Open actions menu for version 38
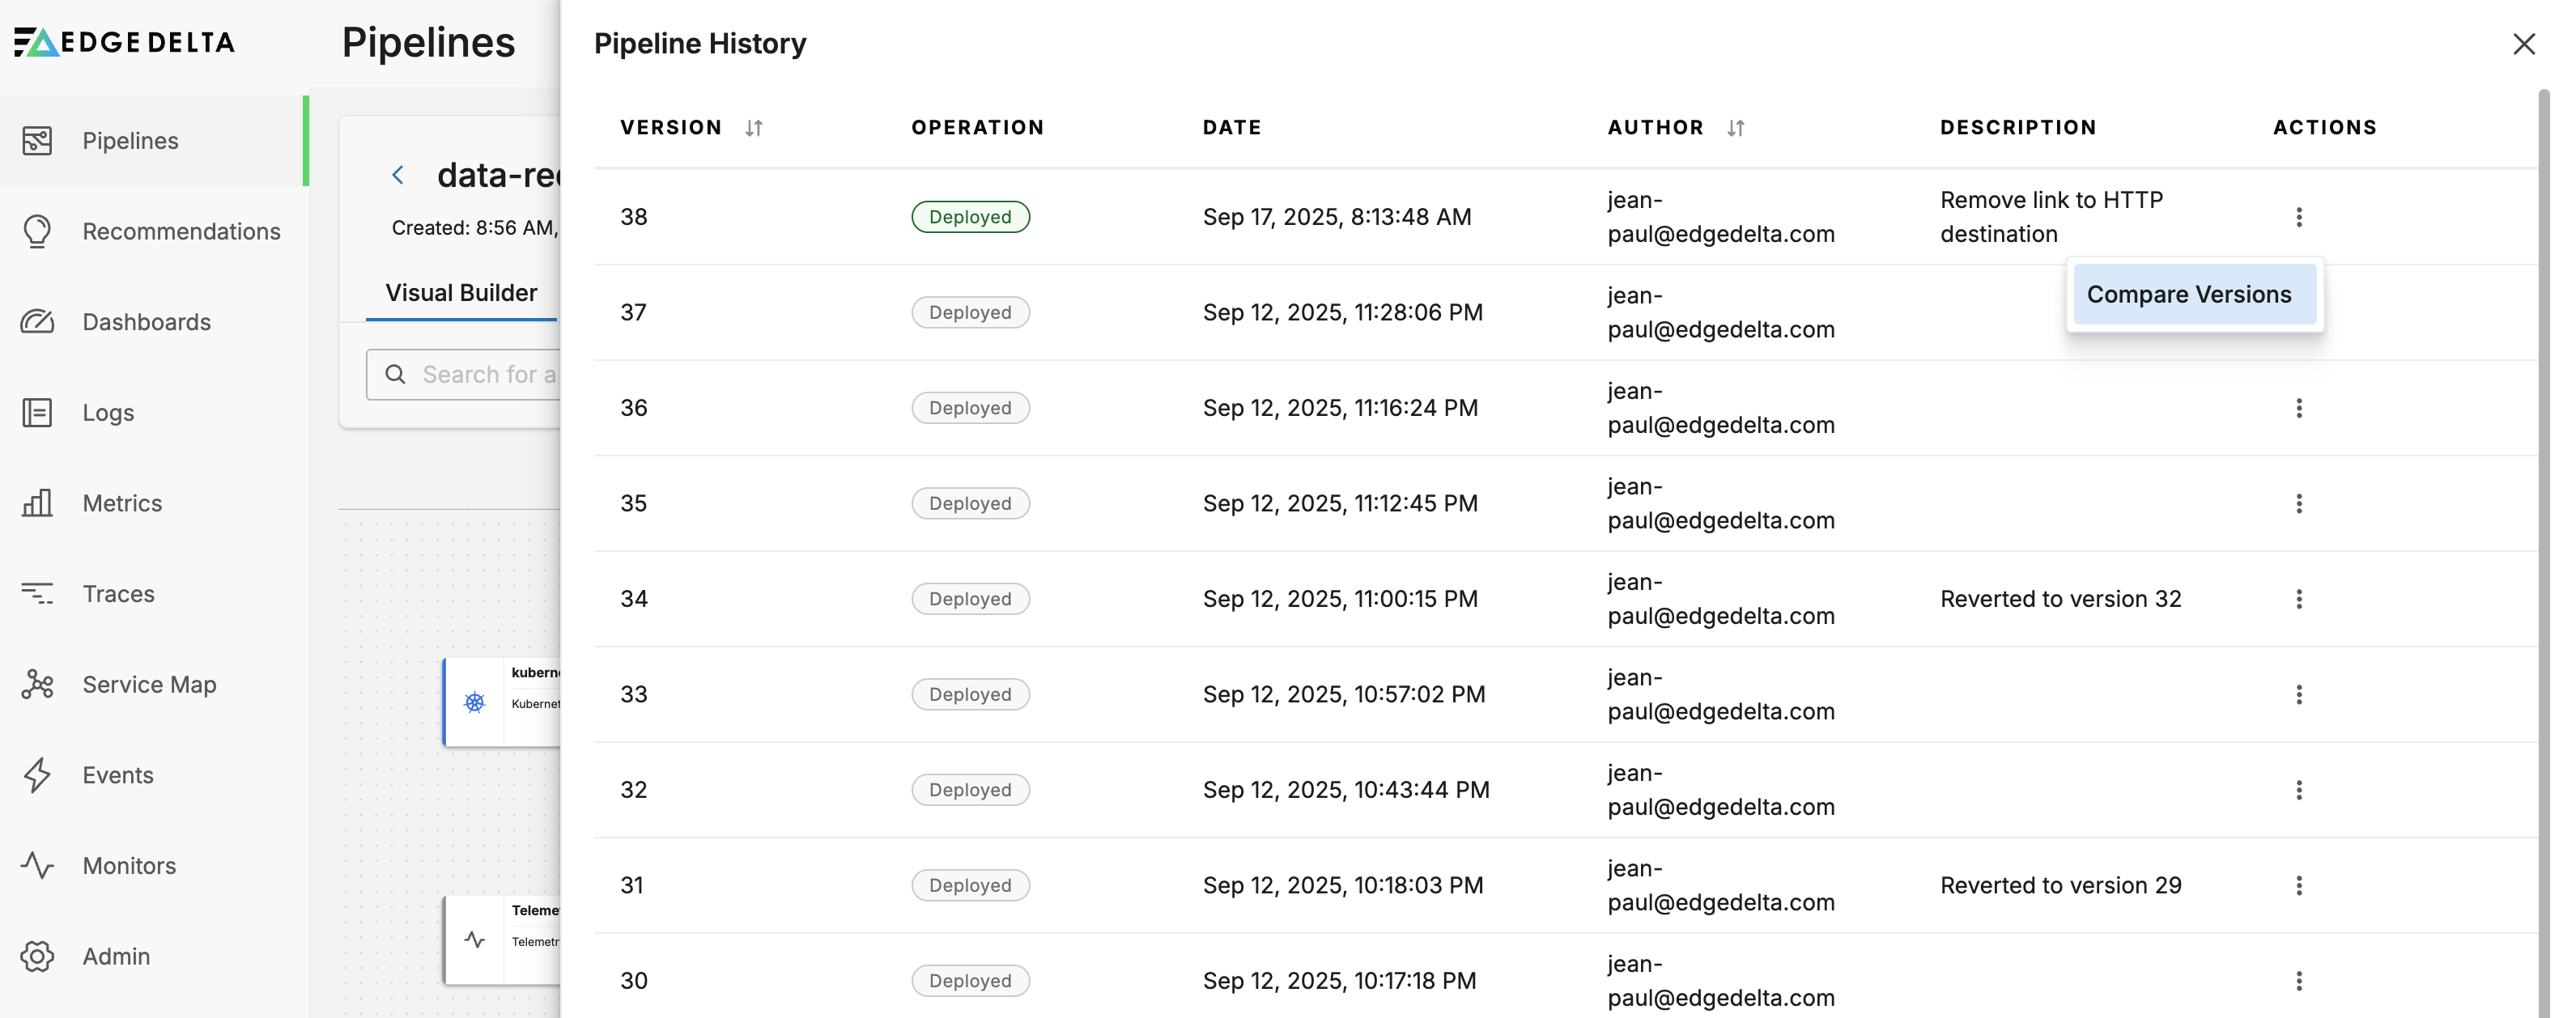The width and height of the screenshot is (2576, 1018). [x=2299, y=217]
